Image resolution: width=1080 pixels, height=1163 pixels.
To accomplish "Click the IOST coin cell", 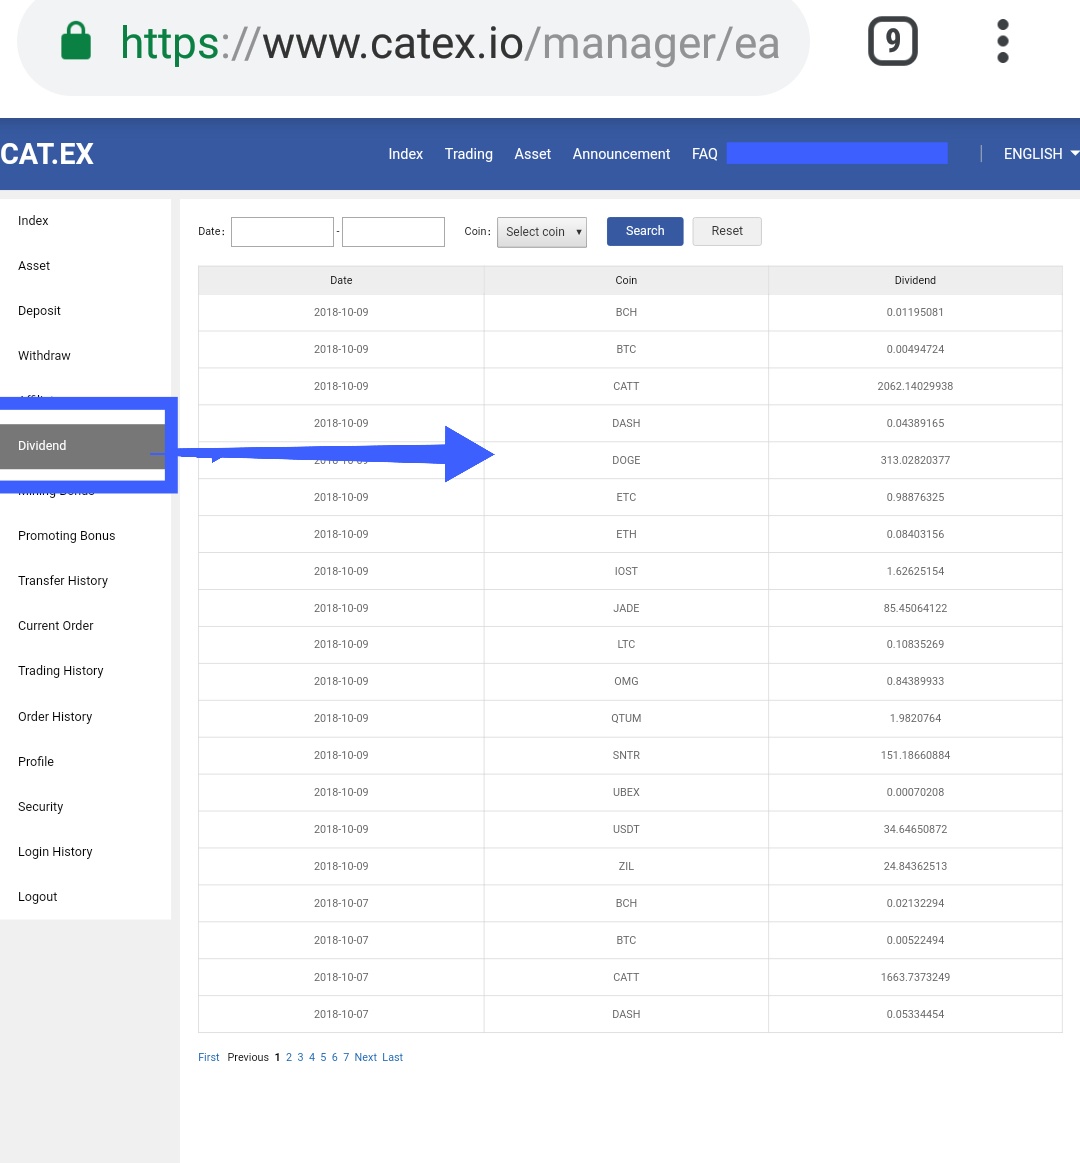I will click(x=626, y=572).
